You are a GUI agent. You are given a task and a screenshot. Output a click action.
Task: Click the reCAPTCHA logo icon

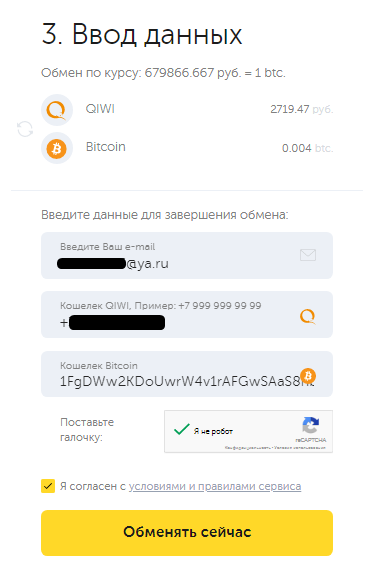(311, 425)
